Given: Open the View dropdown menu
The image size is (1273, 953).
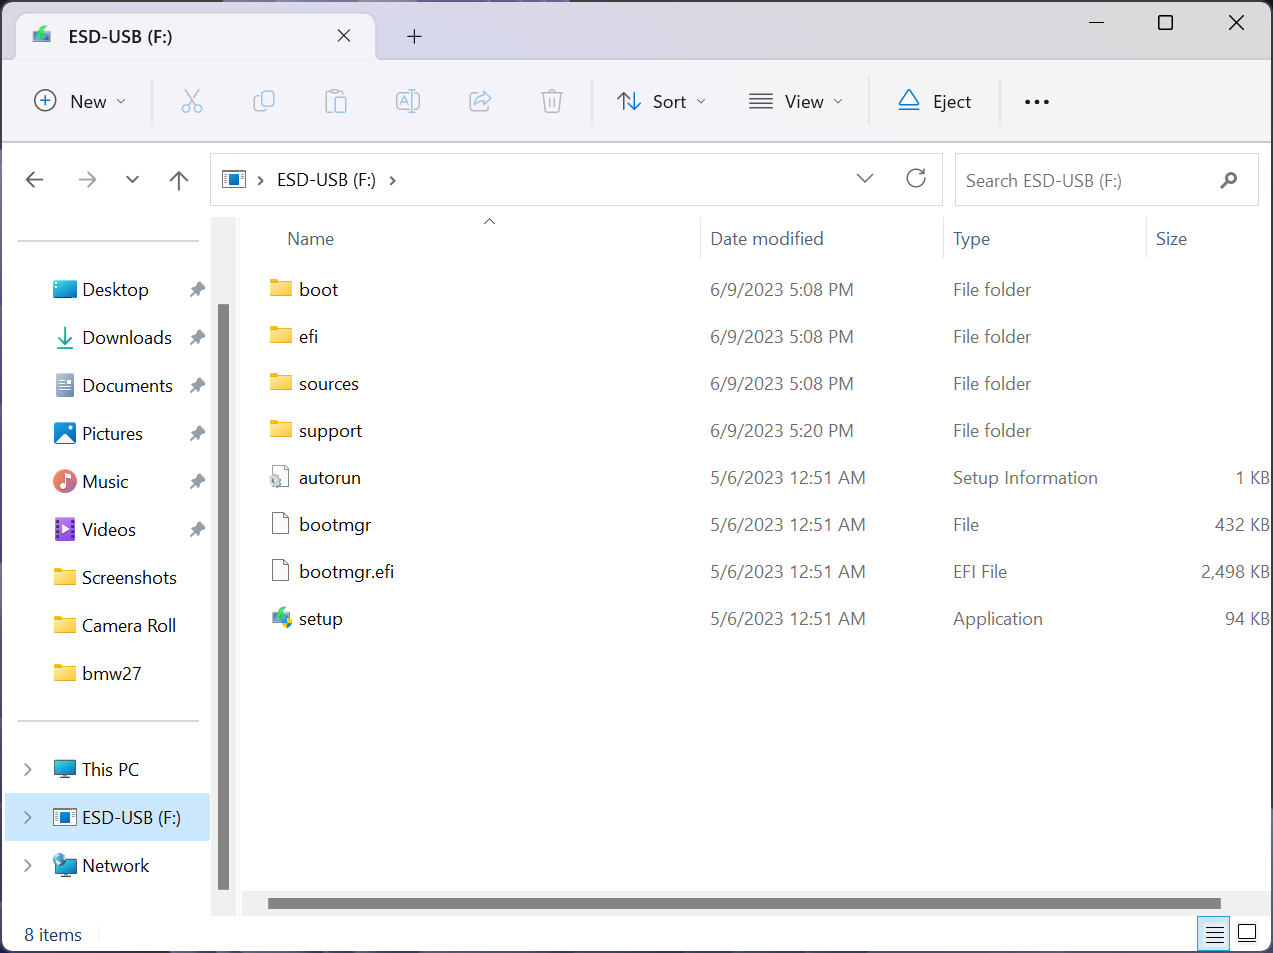Looking at the screenshot, I should coord(795,101).
